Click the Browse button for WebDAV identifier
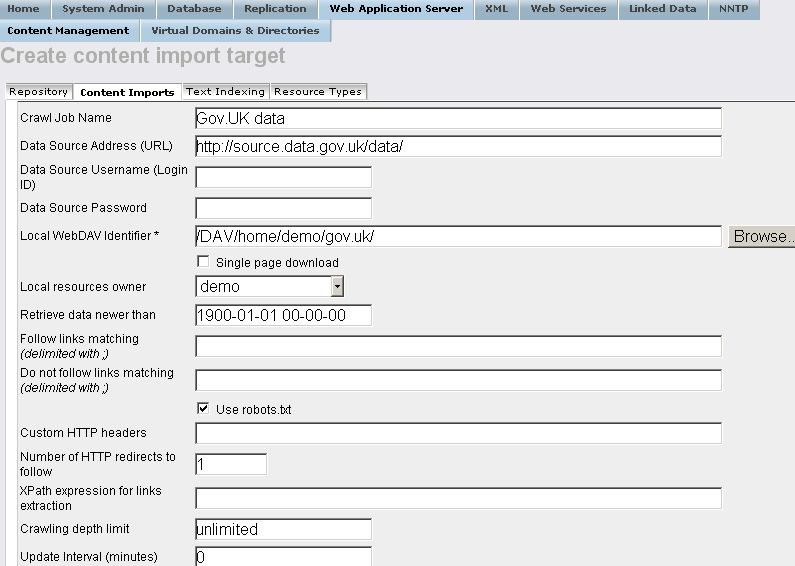Image resolution: width=795 pixels, height=566 pixels. (762, 237)
